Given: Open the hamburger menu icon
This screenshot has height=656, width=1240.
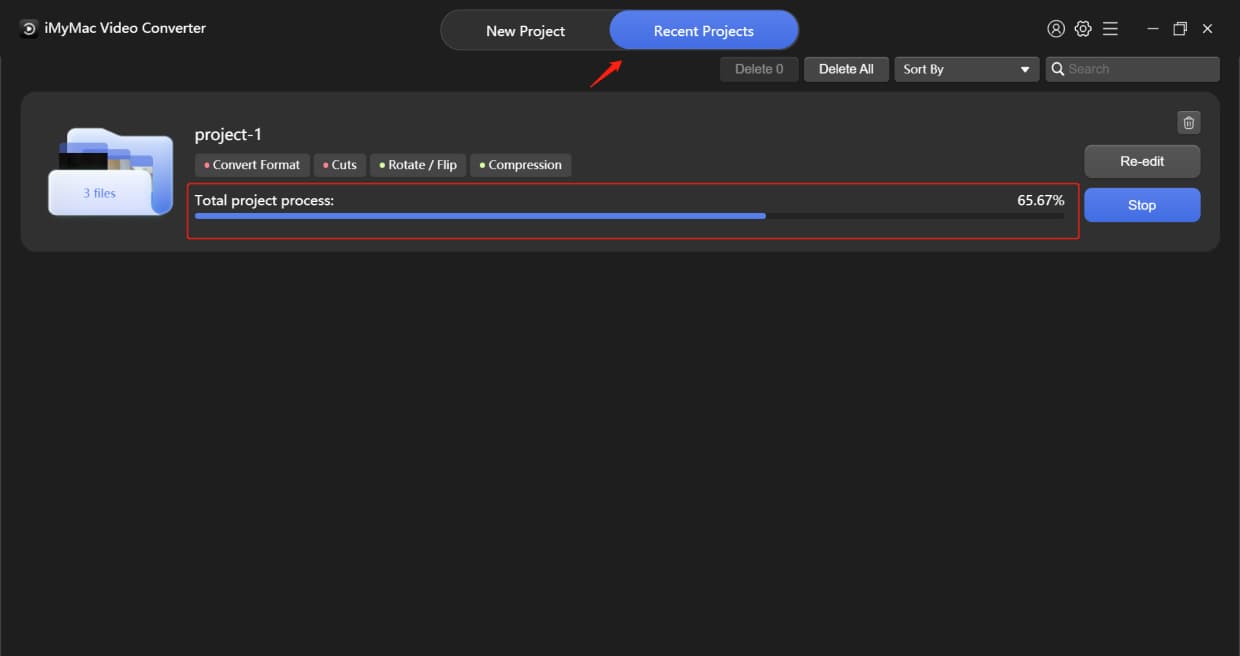Looking at the screenshot, I should coord(1110,28).
